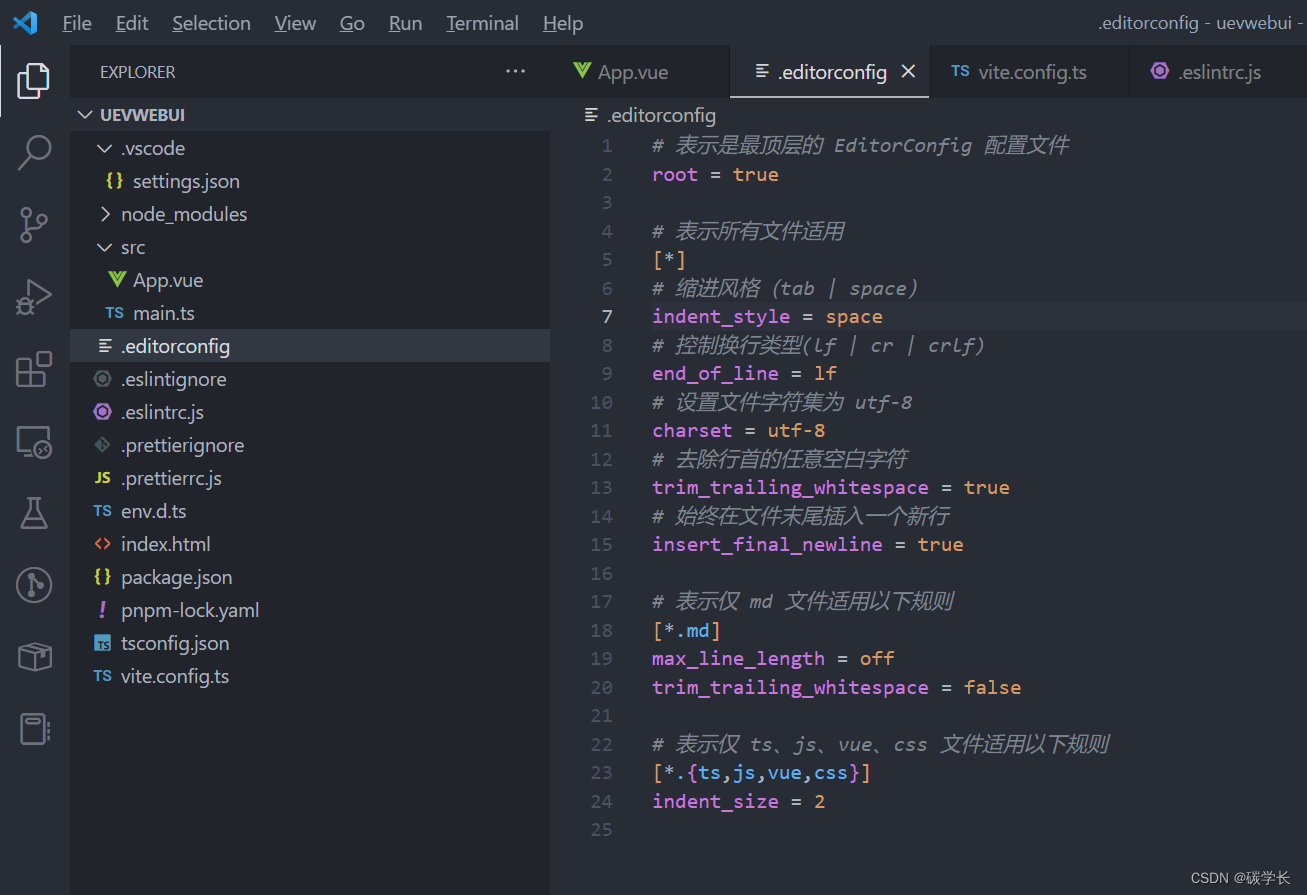Open the Run and Debug view

34,297
